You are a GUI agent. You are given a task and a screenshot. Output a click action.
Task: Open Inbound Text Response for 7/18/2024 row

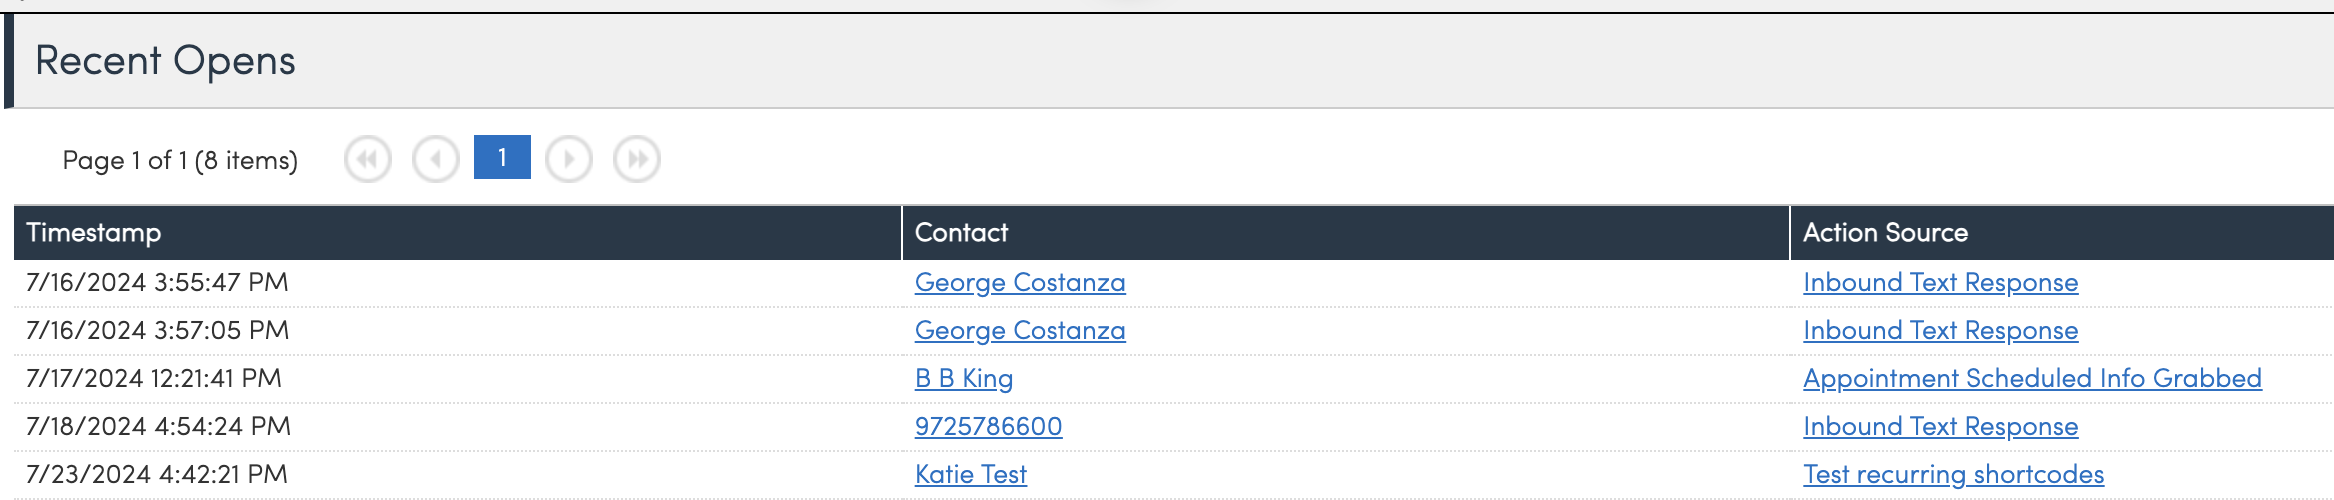tap(1940, 427)
